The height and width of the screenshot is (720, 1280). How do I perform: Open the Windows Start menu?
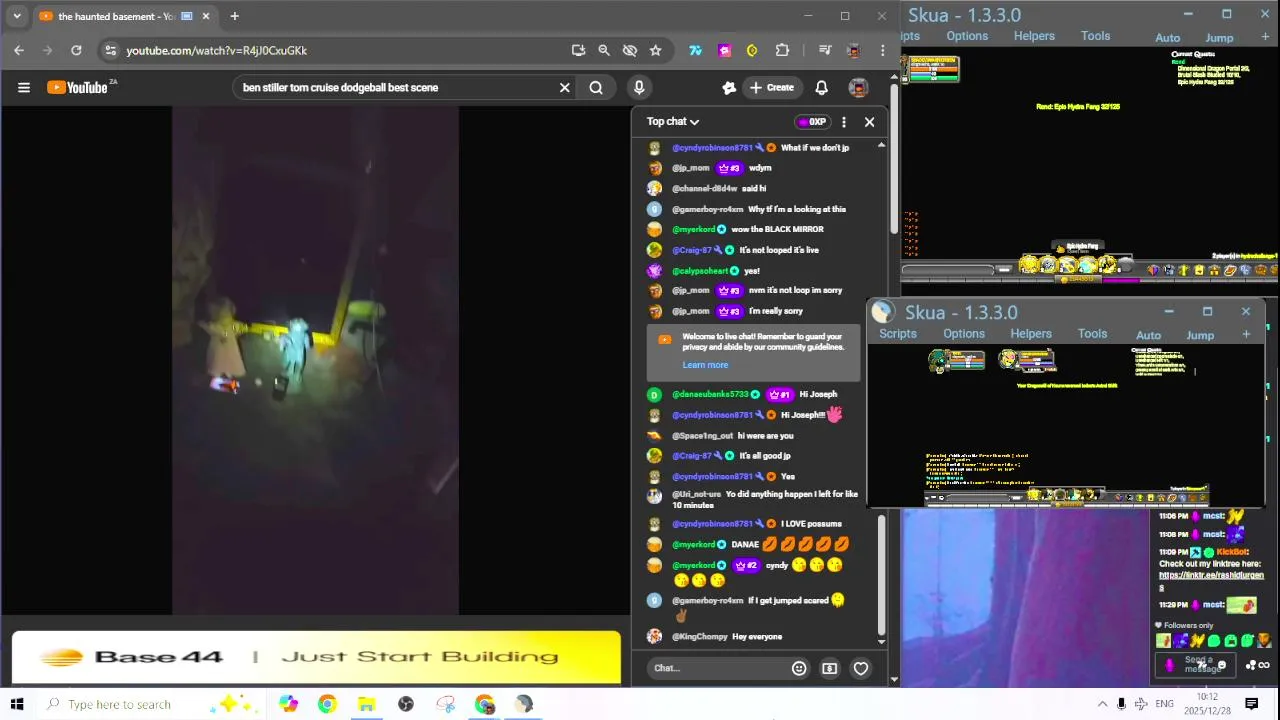(17, 704)
